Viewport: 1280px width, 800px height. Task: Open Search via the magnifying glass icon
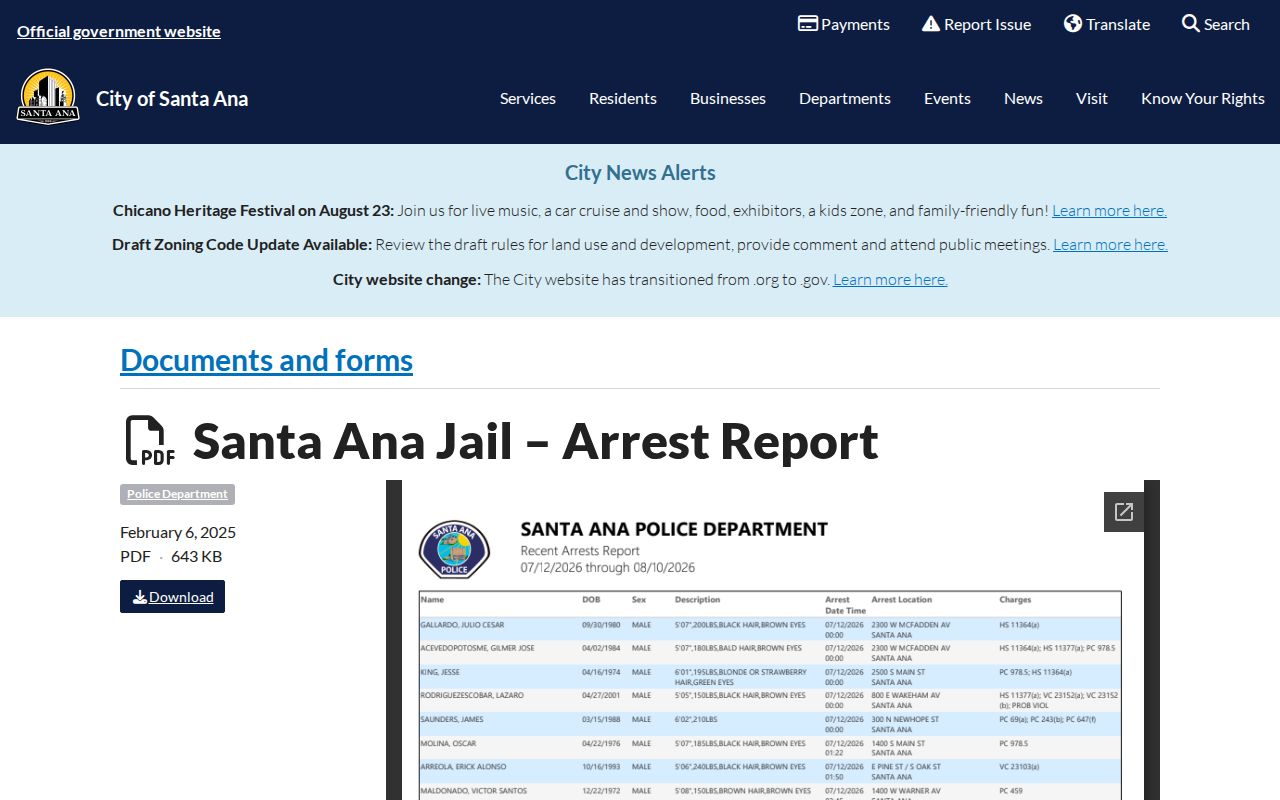pos(1191,24)
